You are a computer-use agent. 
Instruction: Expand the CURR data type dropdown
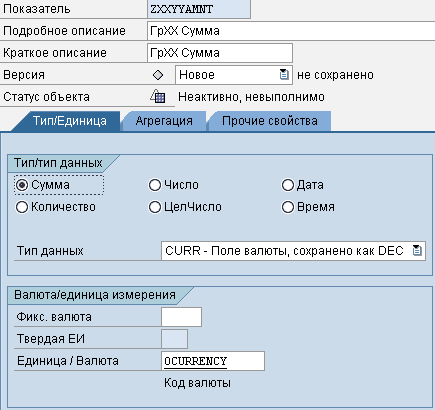coord(293,251)
